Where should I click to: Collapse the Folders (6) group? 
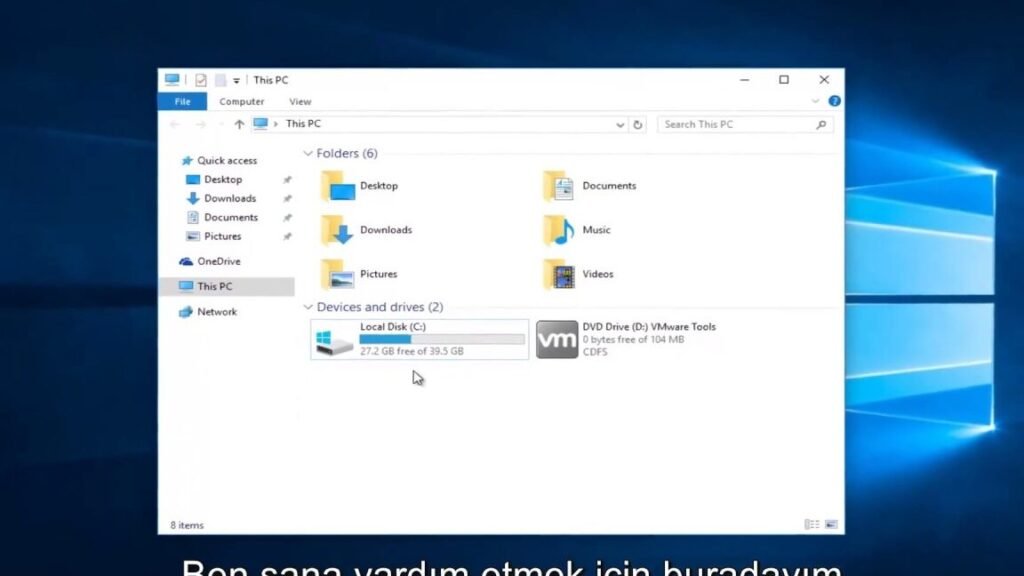tap(308, 153)
